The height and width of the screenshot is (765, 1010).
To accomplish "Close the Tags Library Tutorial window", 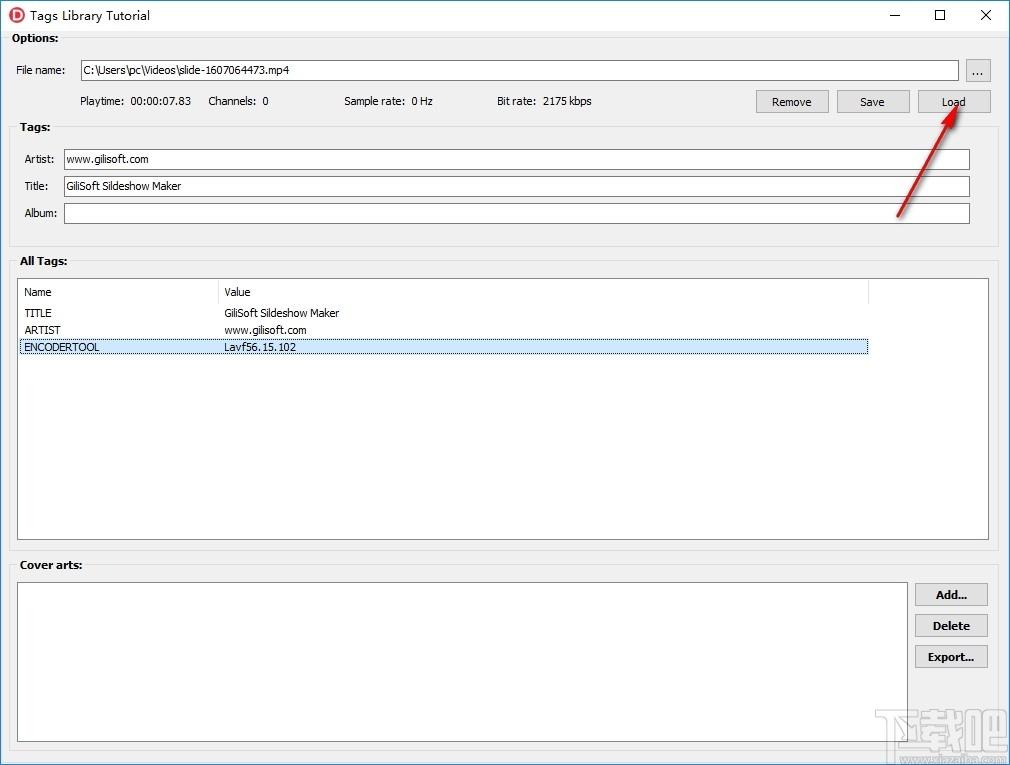I will pyautogui.click(x=986, y=15).
